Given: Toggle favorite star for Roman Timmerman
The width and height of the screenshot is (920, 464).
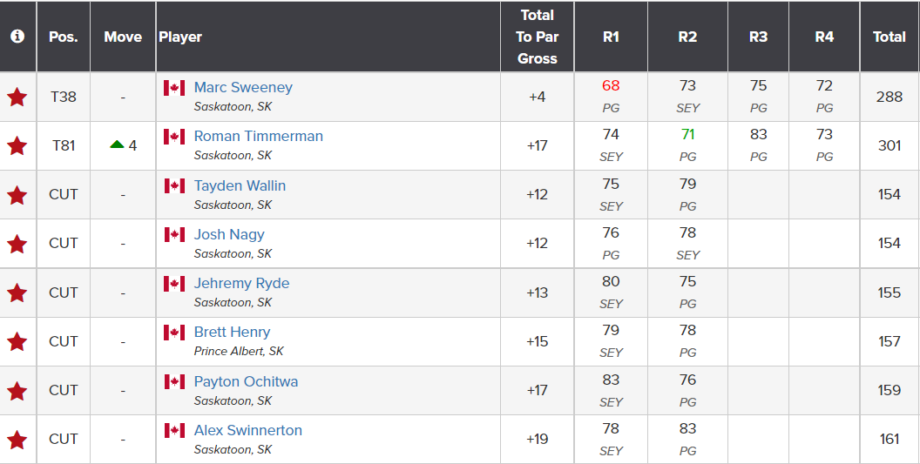Looking at the screenshot, I should (x=17, y=145).
